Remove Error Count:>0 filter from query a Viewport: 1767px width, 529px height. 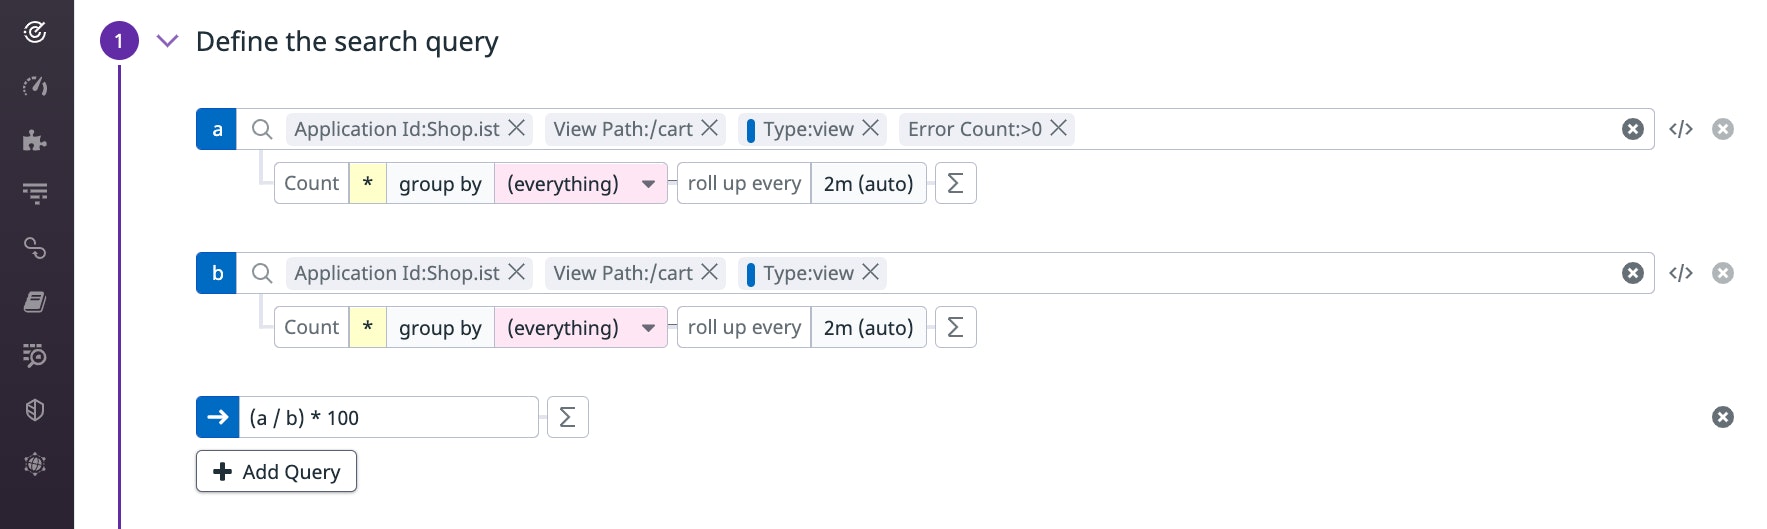1058,128
